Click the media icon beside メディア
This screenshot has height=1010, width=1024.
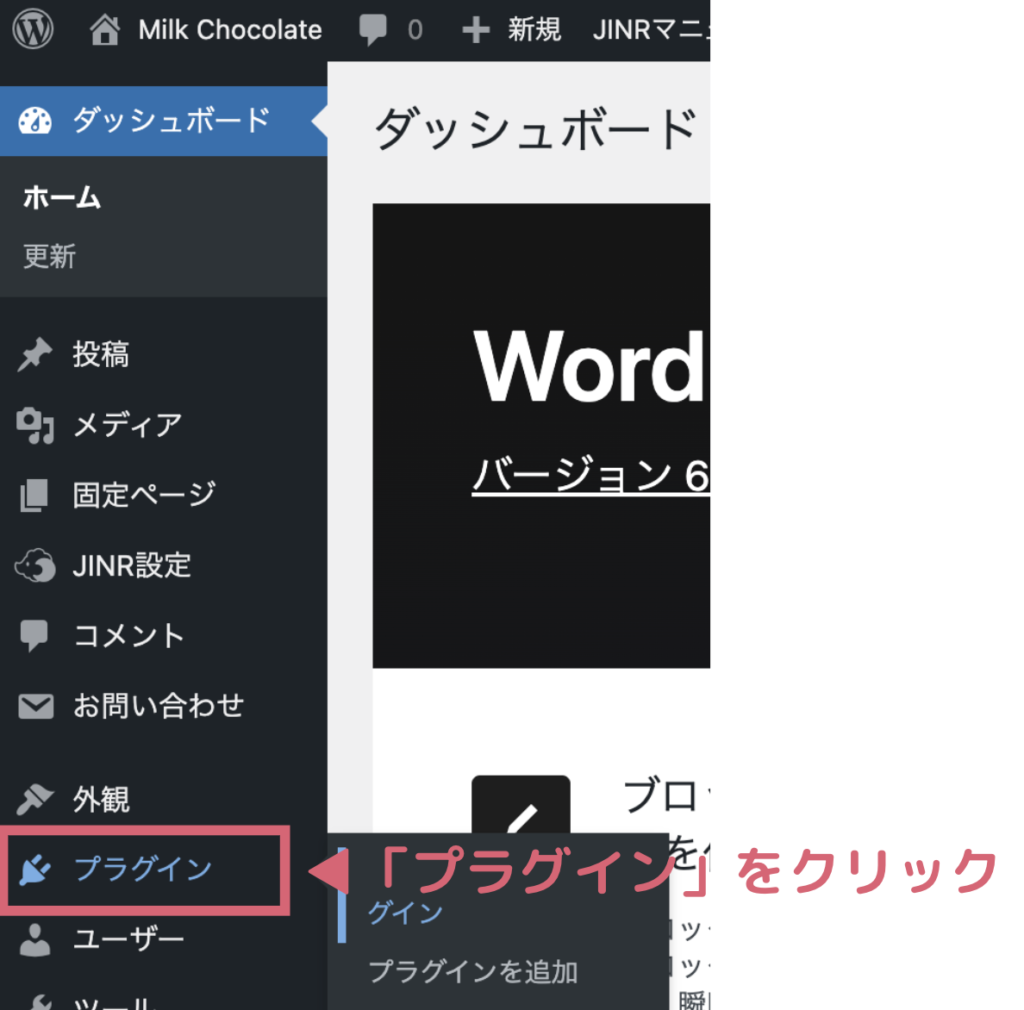pos(35,425)
